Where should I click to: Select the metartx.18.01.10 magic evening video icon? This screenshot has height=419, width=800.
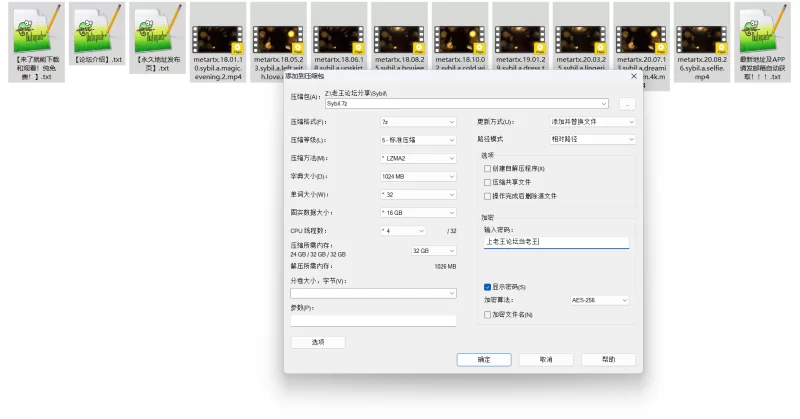tap(218, 42)
